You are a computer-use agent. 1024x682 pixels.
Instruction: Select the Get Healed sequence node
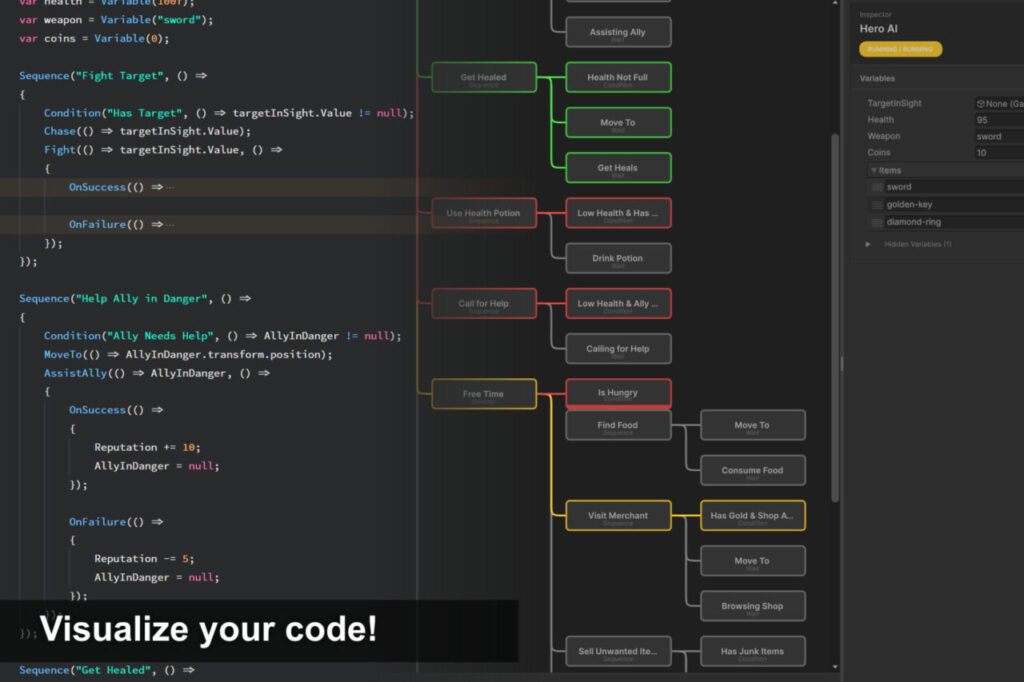pyautogui.click(x=484, y=77)
